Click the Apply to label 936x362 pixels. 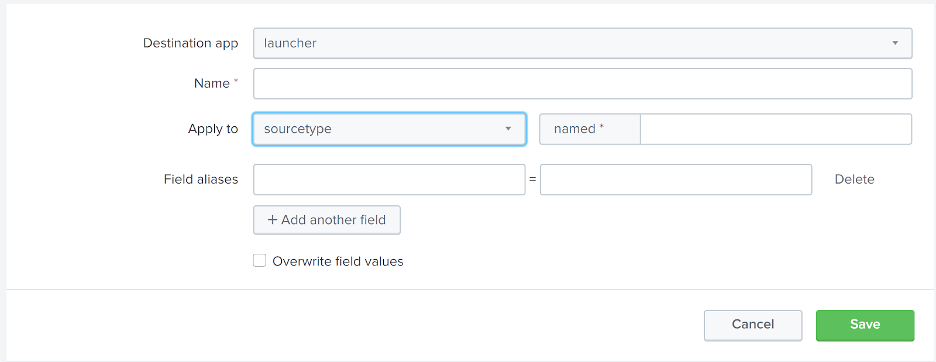tap(213, 129)
